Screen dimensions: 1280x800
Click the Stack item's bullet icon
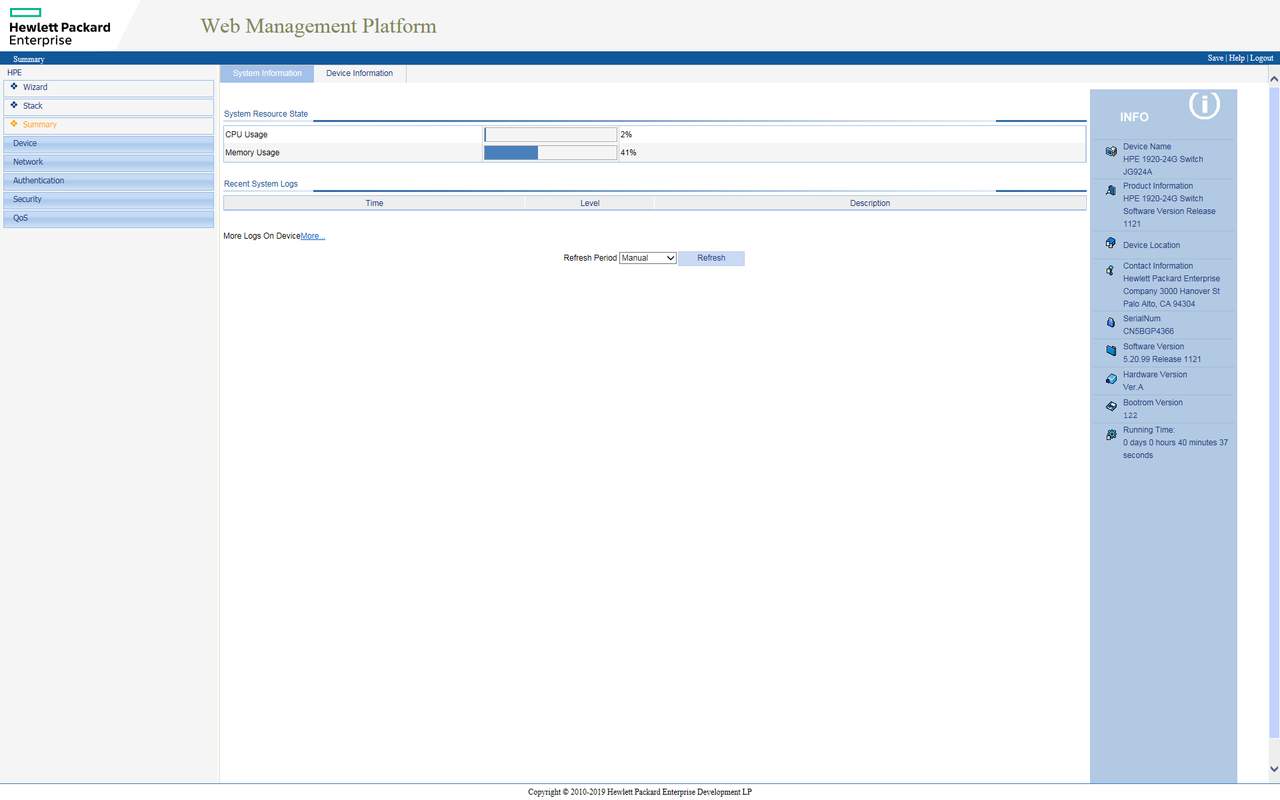coord(14,105)
